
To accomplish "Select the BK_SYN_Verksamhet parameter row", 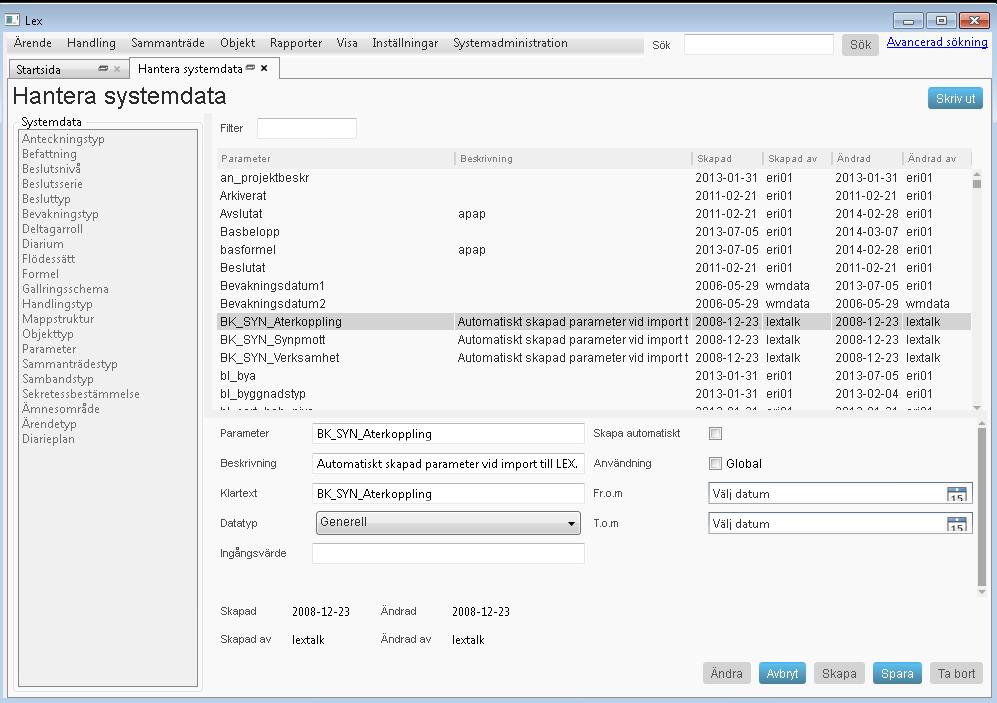I will pos(594,358).
